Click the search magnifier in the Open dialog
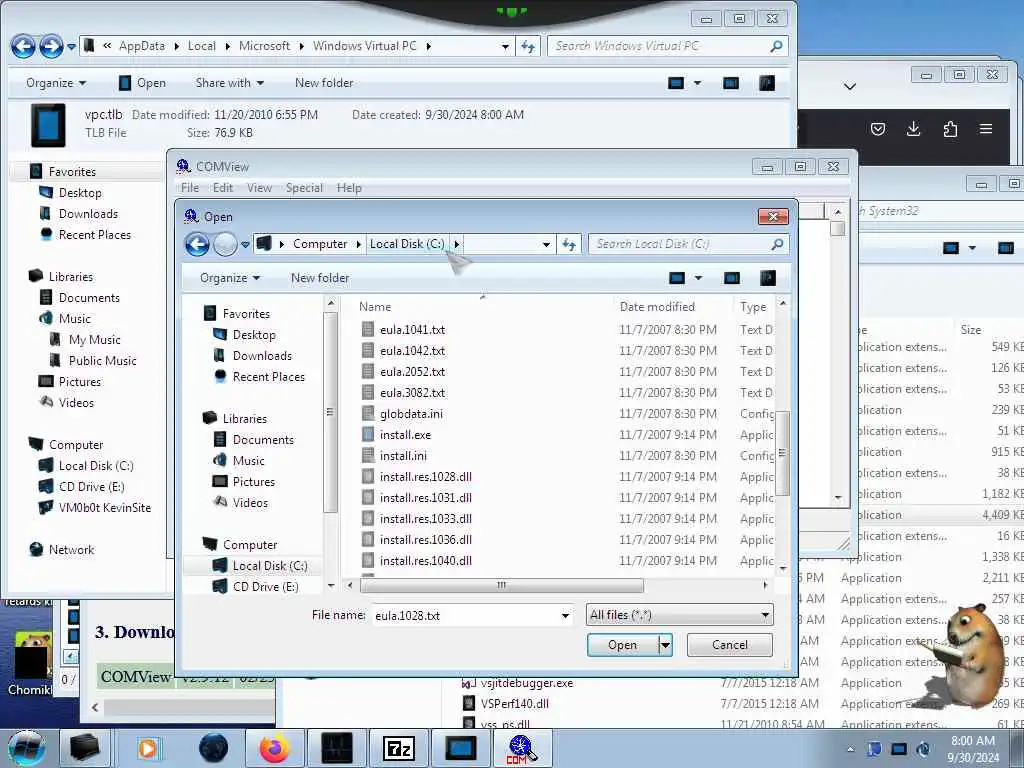Image resolution: width=1024 pixels, height=768 pixels. 777,244
